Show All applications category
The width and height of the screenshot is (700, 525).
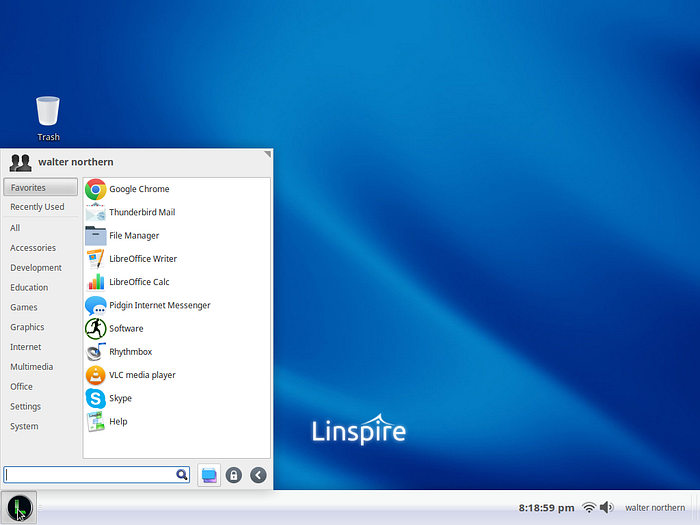41,228
